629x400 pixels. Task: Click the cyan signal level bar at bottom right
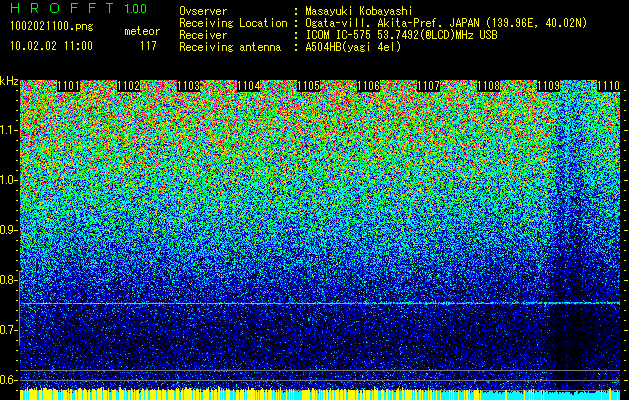click(550, 395)
